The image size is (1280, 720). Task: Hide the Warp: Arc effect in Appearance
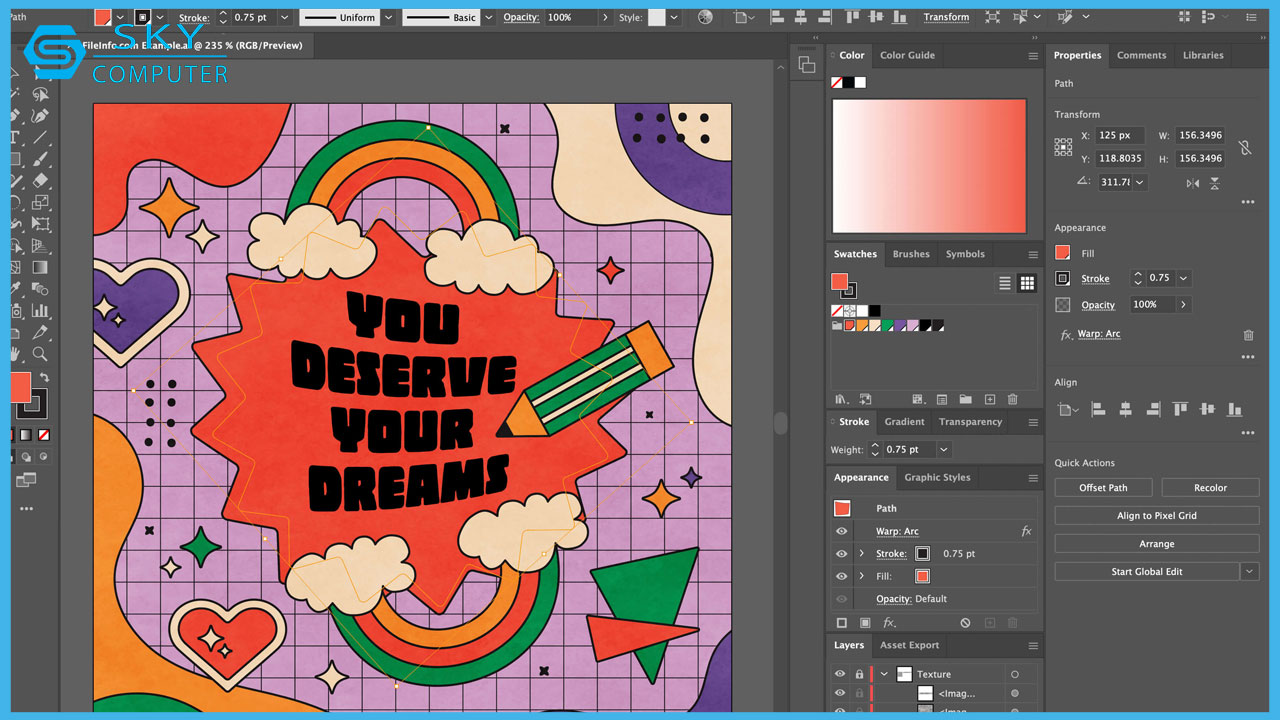[x=840, y=531]
